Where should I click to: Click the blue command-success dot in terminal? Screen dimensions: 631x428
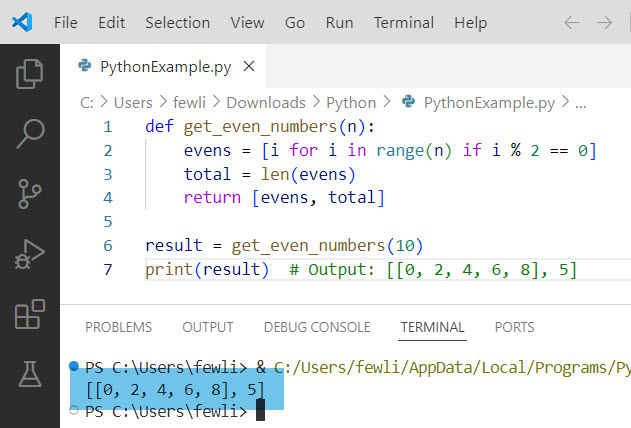coord(74,366)
